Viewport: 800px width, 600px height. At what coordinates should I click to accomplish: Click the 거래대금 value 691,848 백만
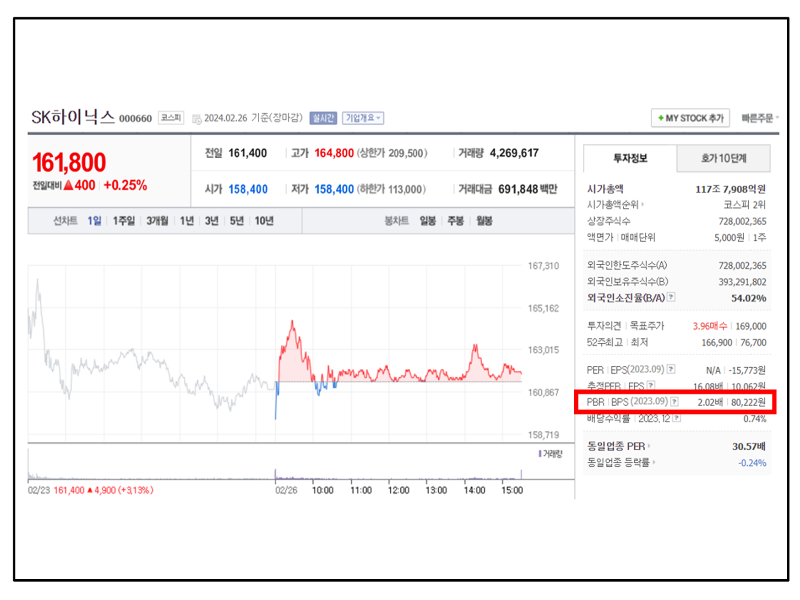[528, 189]
